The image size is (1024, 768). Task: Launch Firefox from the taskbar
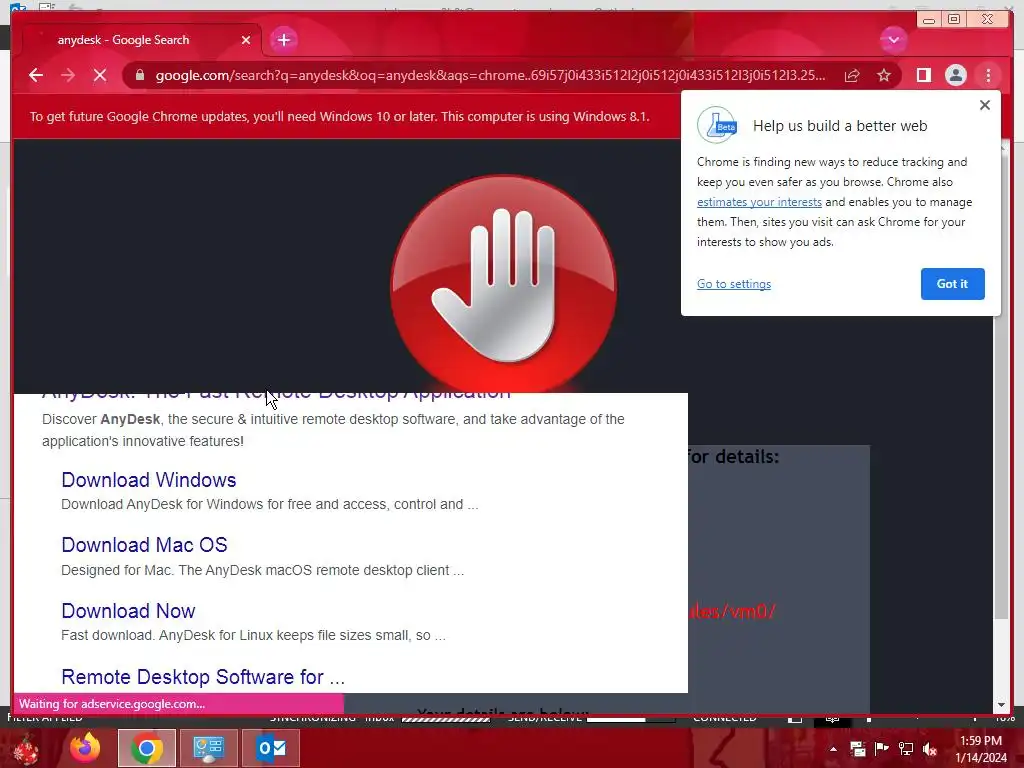point(85,748)
